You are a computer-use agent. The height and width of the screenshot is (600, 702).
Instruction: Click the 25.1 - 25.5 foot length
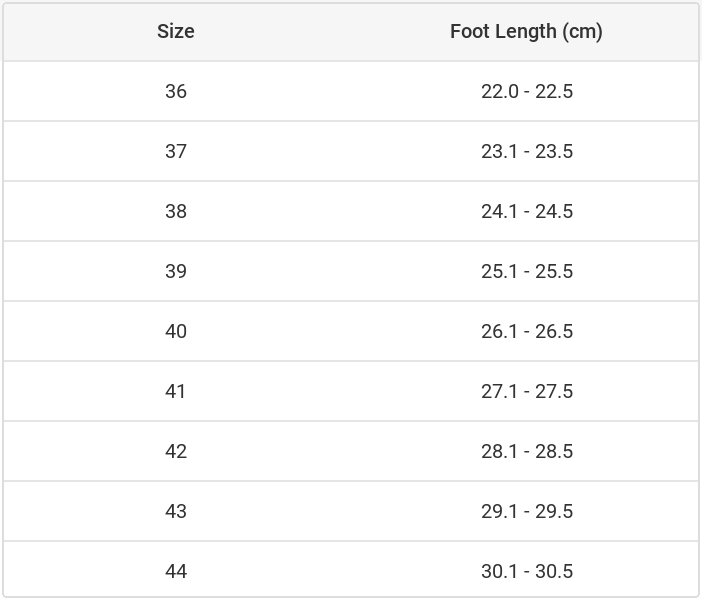[526, 271]
